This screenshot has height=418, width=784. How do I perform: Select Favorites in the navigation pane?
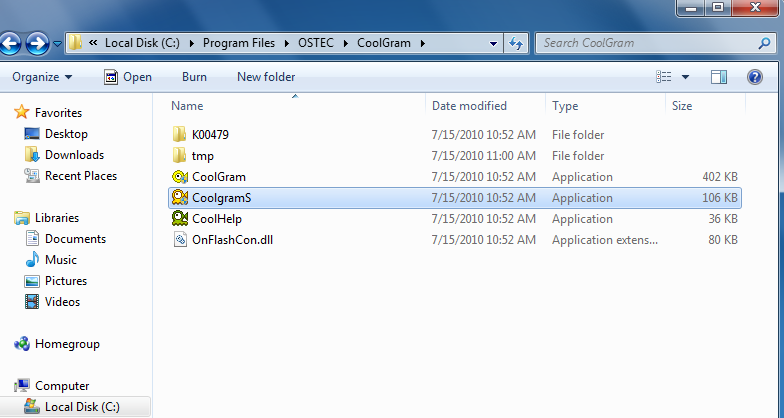coord(58,113)
